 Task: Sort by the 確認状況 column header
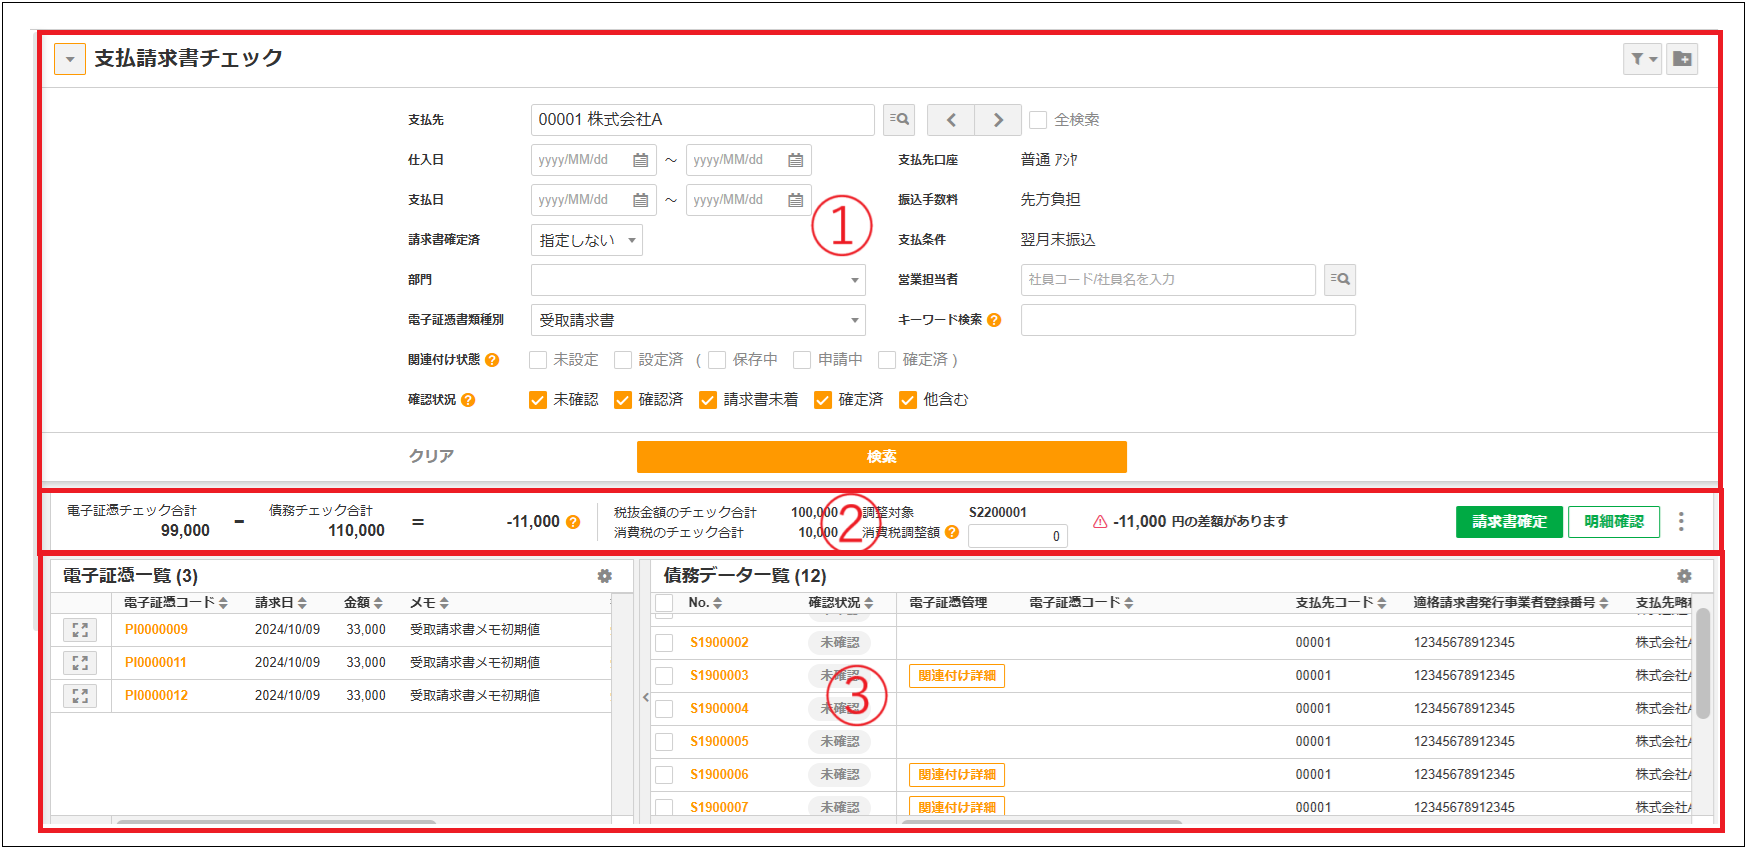point(840,603)
